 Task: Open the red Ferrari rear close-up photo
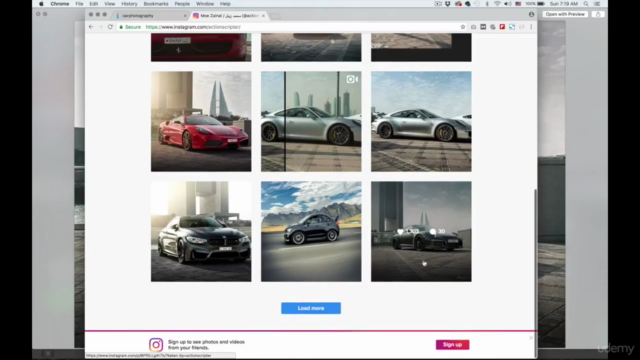point(201,47)
